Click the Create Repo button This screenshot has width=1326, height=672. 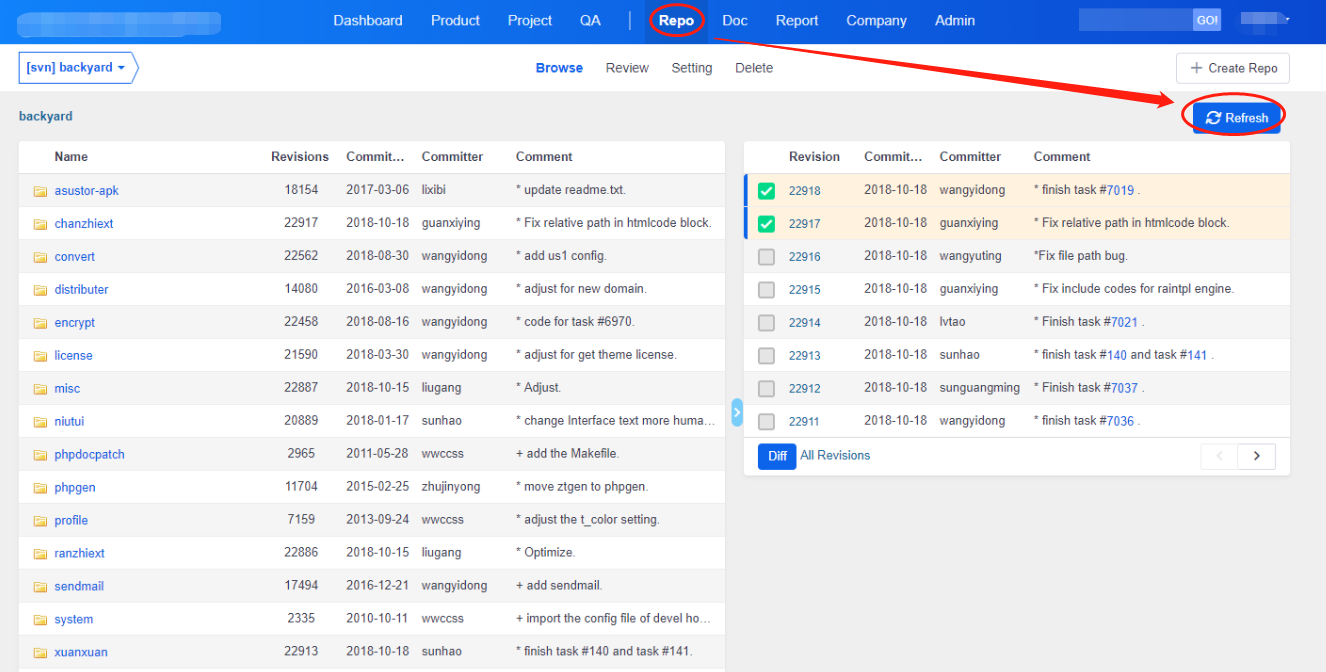1233,68
